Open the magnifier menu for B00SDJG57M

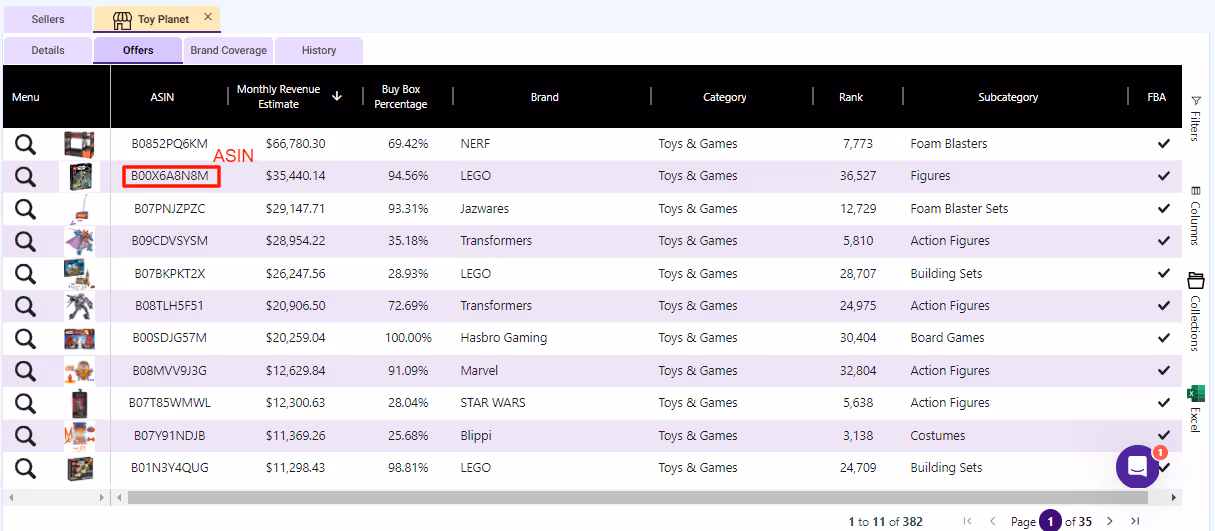click(x=25, y=338)
